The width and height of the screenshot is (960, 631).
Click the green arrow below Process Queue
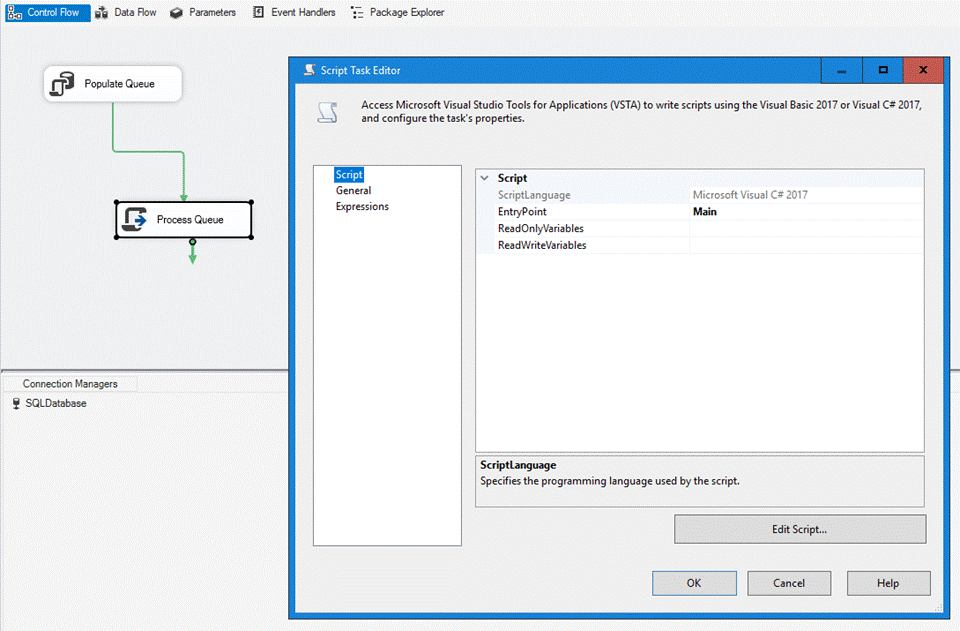(x=192, y=255)
